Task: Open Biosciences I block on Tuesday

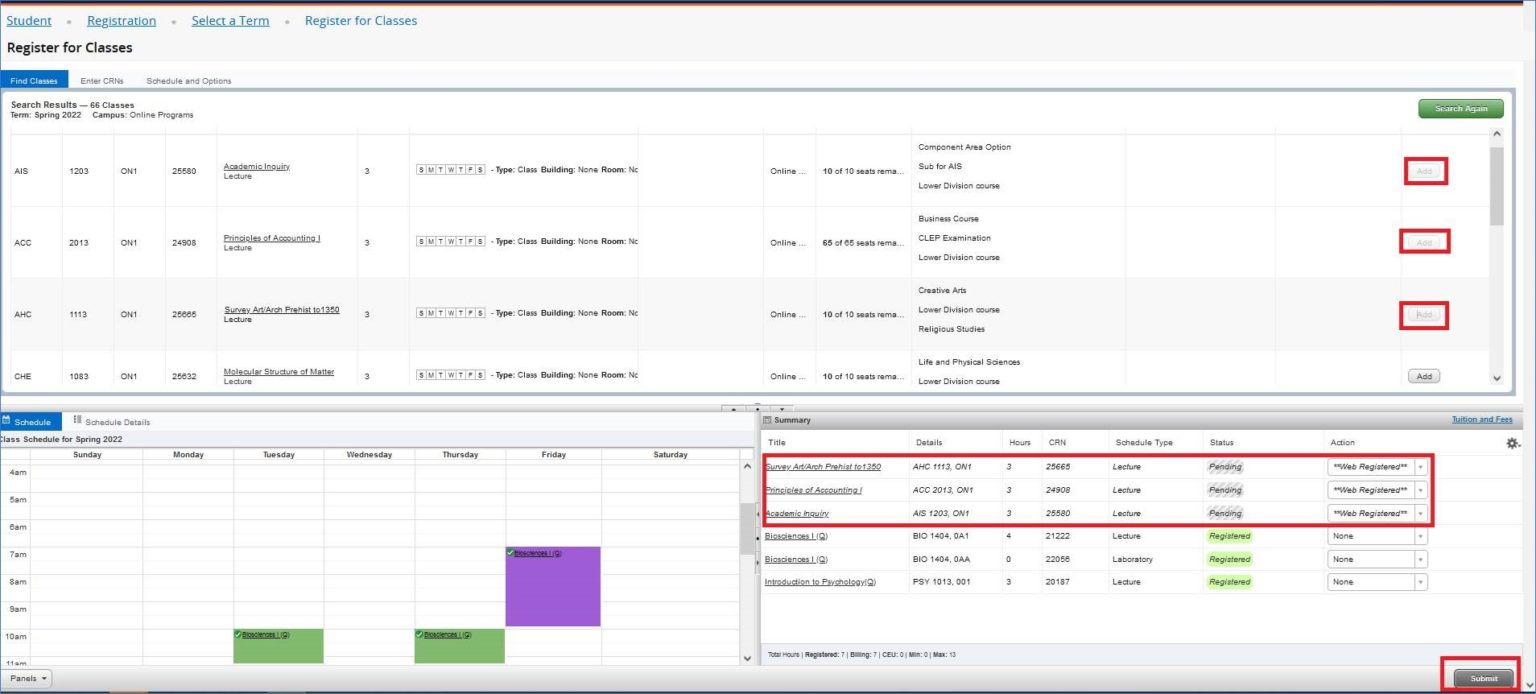Action: click(278, 645)
